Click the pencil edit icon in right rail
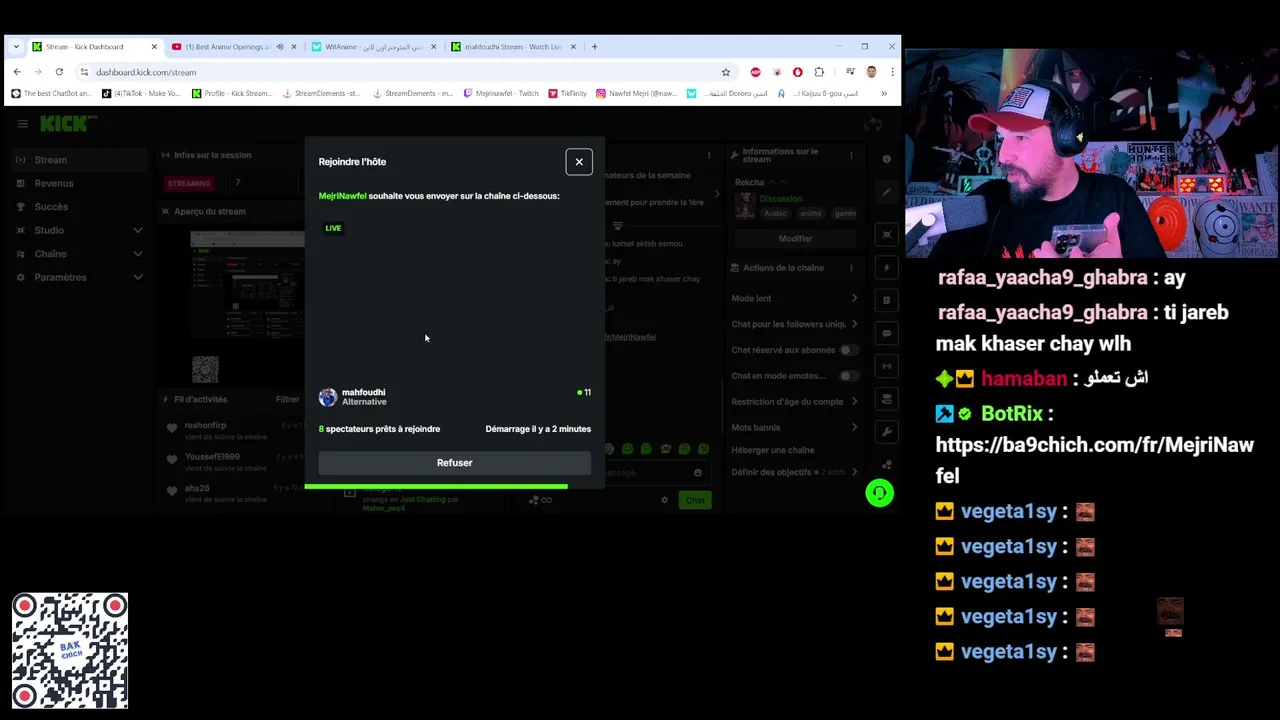The width and height of the screenshot is (1280, 720). [887, 192]
